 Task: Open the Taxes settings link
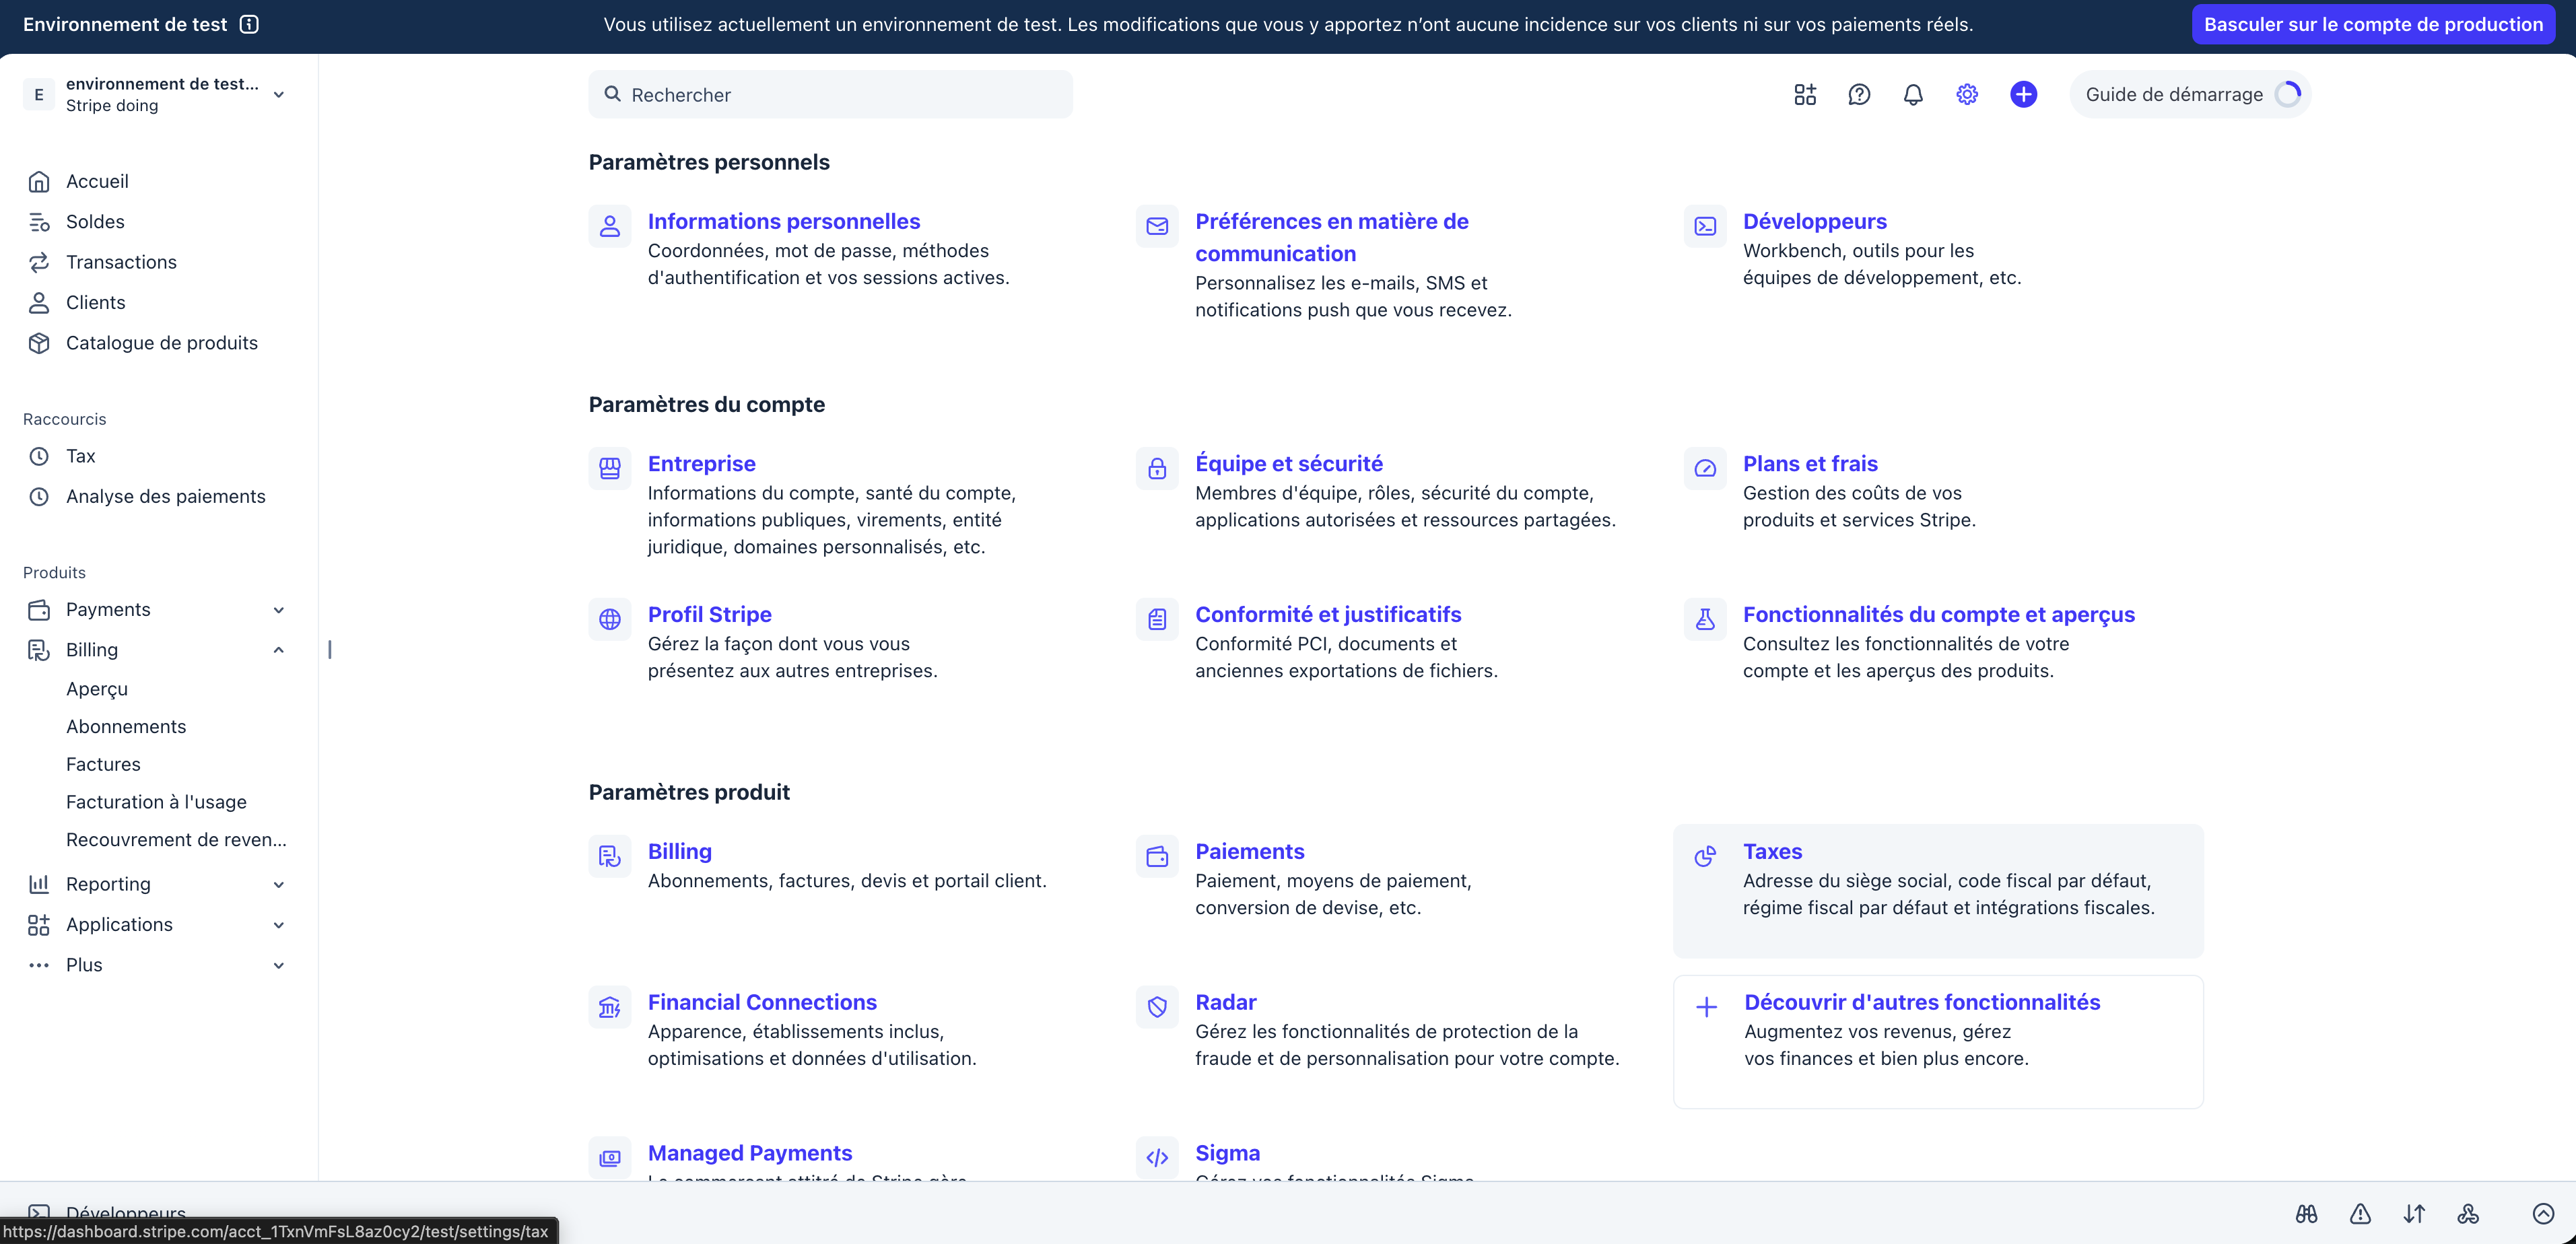pyautogui.click(x=1772, y=852)
